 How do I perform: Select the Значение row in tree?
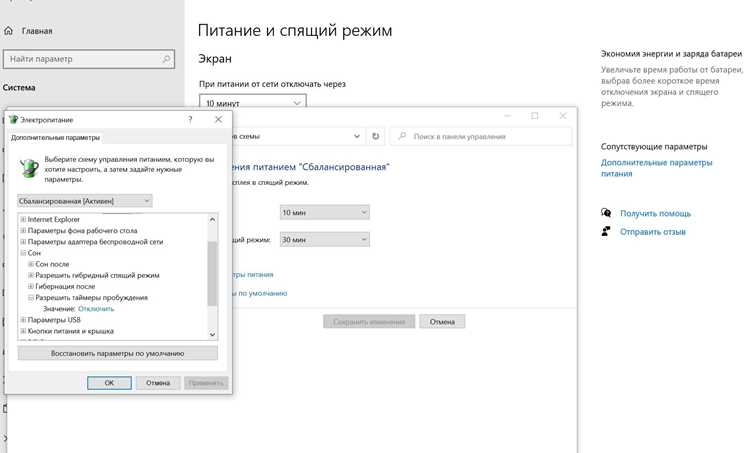pos(79,309)
